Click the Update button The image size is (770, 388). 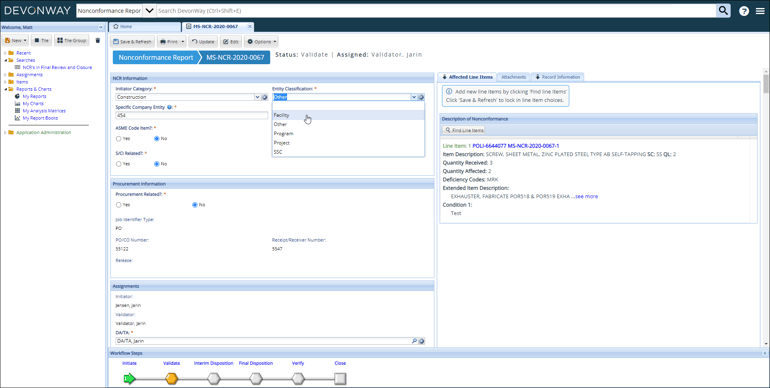point(203,42)
